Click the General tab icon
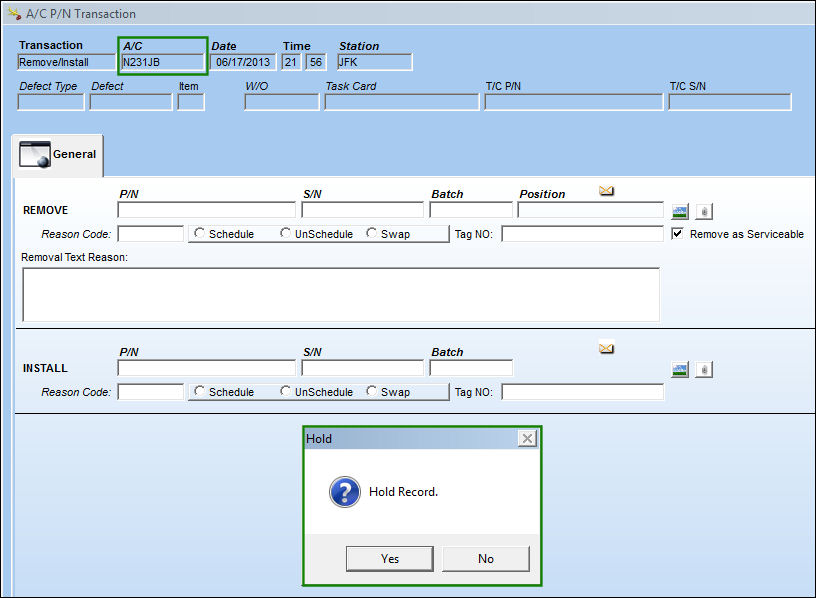This screenshot has height=598, width=816. tap(35, 154)
